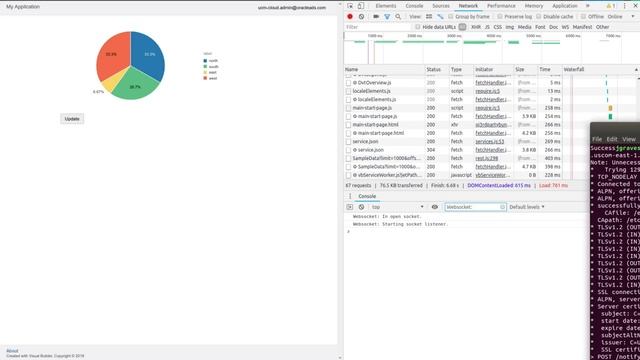This screenshot has width=640, height=360.
Task: Open rest.js:298 initiator link
Action: (x=487, y=158)
